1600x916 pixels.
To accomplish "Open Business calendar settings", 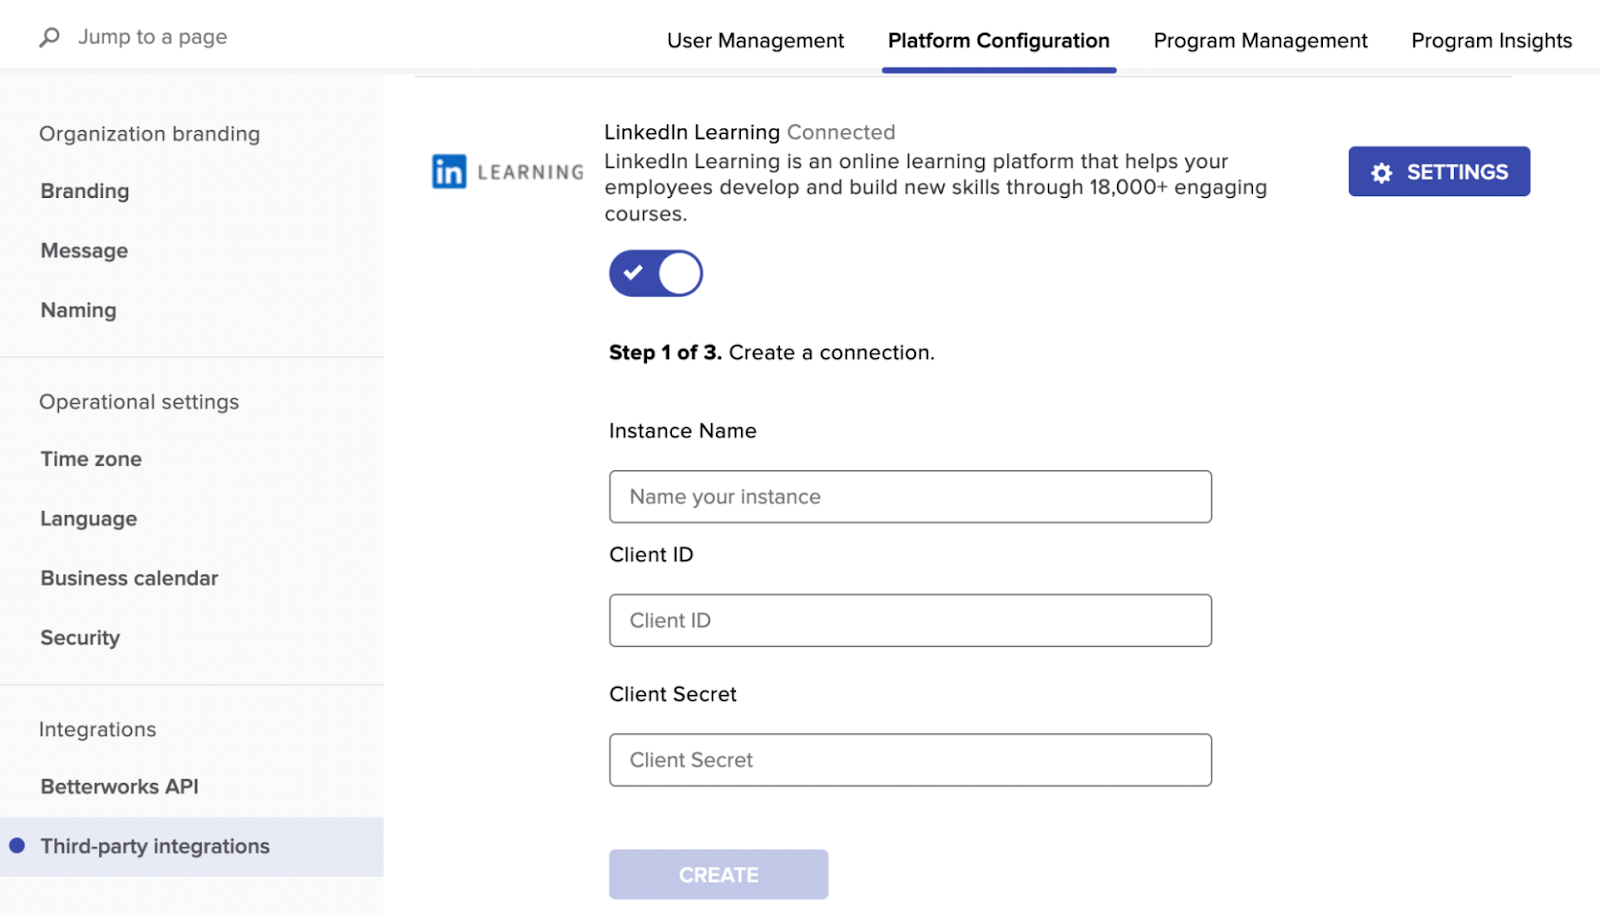I will 129,578.
